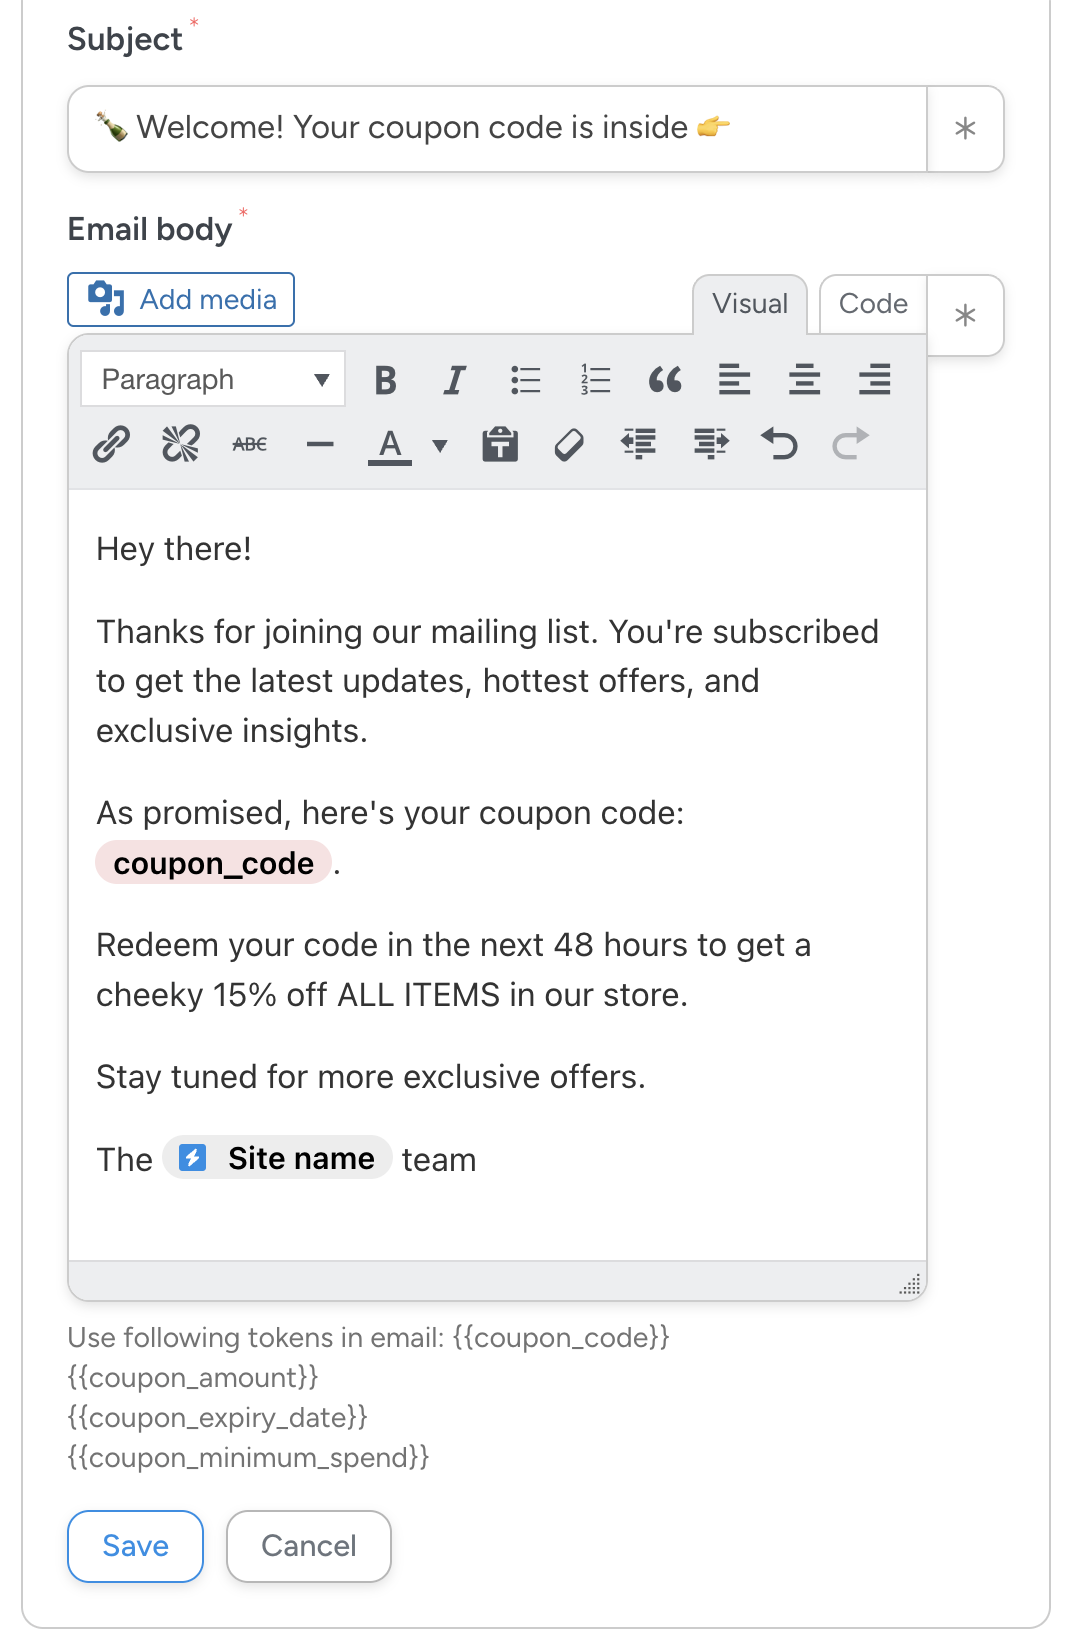The width and height of the screenshot is (1070, 1644).
Task: Apply italic formatting to text
Action: 455,380
